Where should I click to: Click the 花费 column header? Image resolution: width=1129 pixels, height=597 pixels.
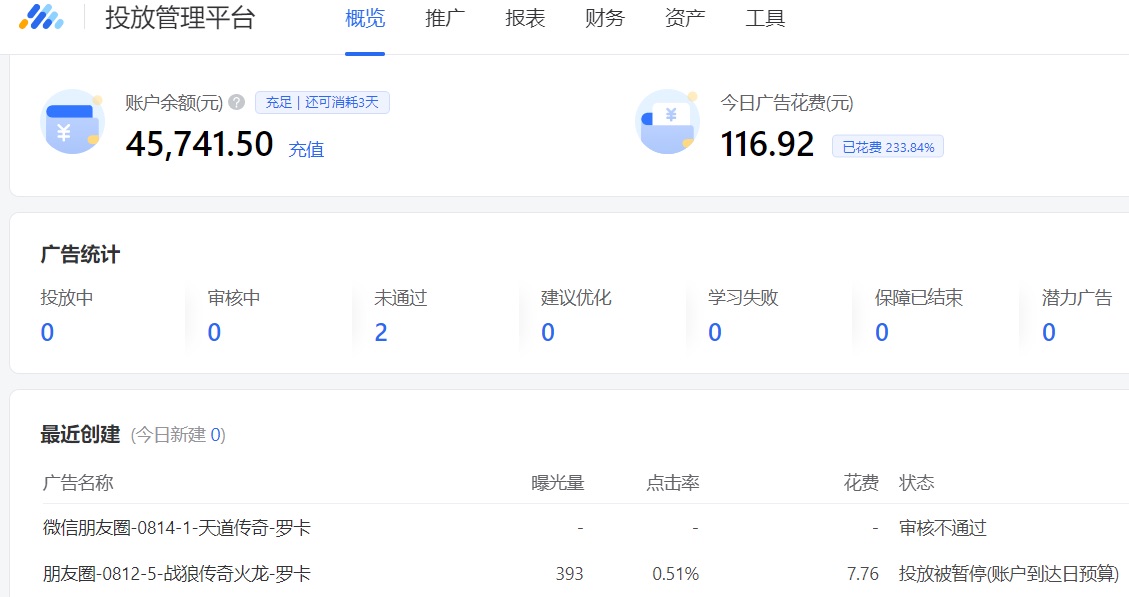(x=861, y=482)
